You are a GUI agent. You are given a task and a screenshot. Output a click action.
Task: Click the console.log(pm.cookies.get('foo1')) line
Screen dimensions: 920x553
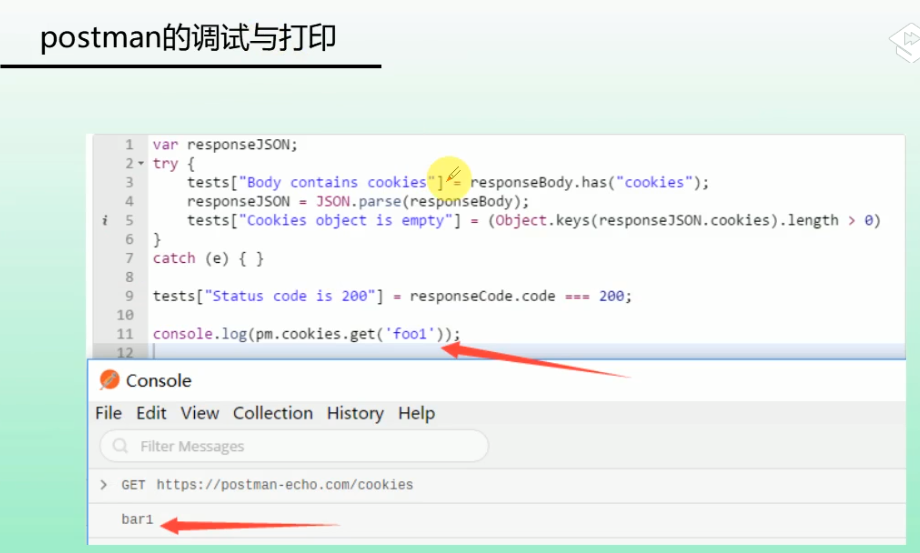306,334
